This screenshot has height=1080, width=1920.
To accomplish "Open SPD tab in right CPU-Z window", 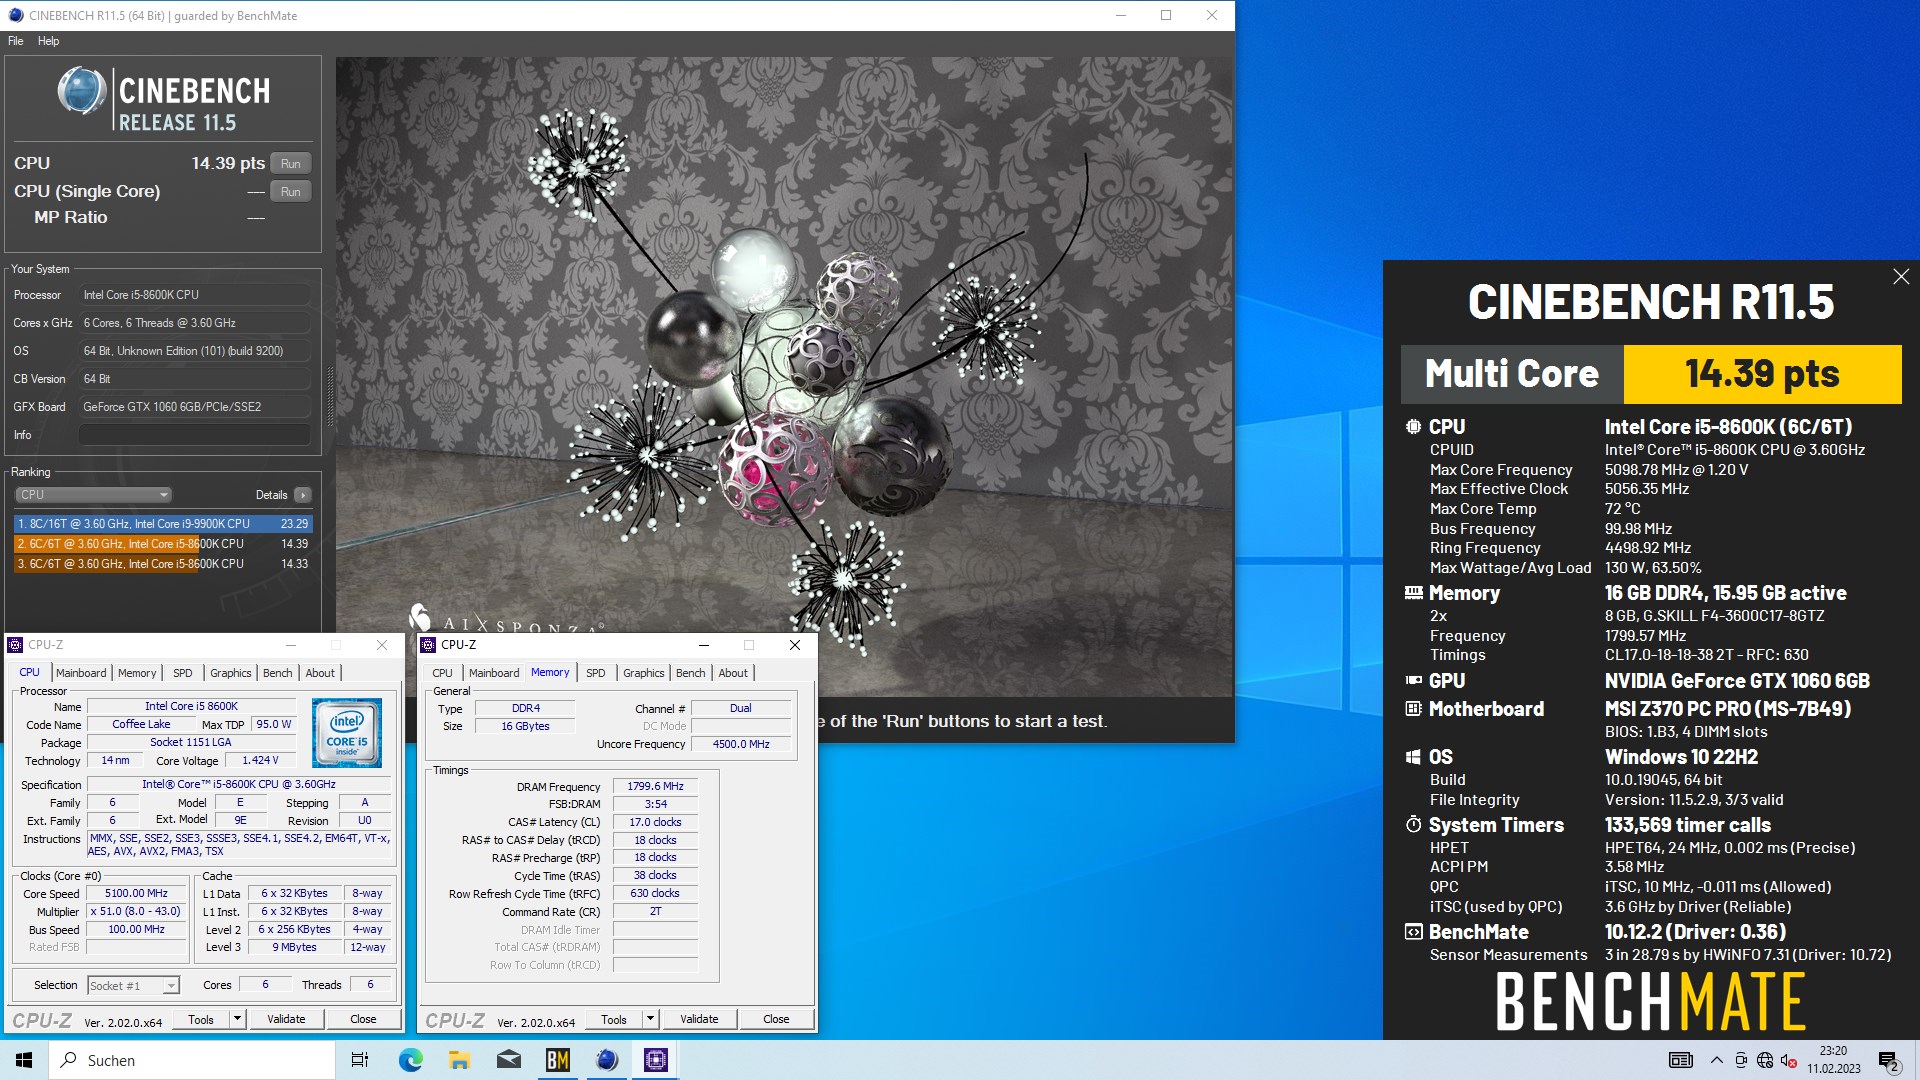I will point(596,673).
